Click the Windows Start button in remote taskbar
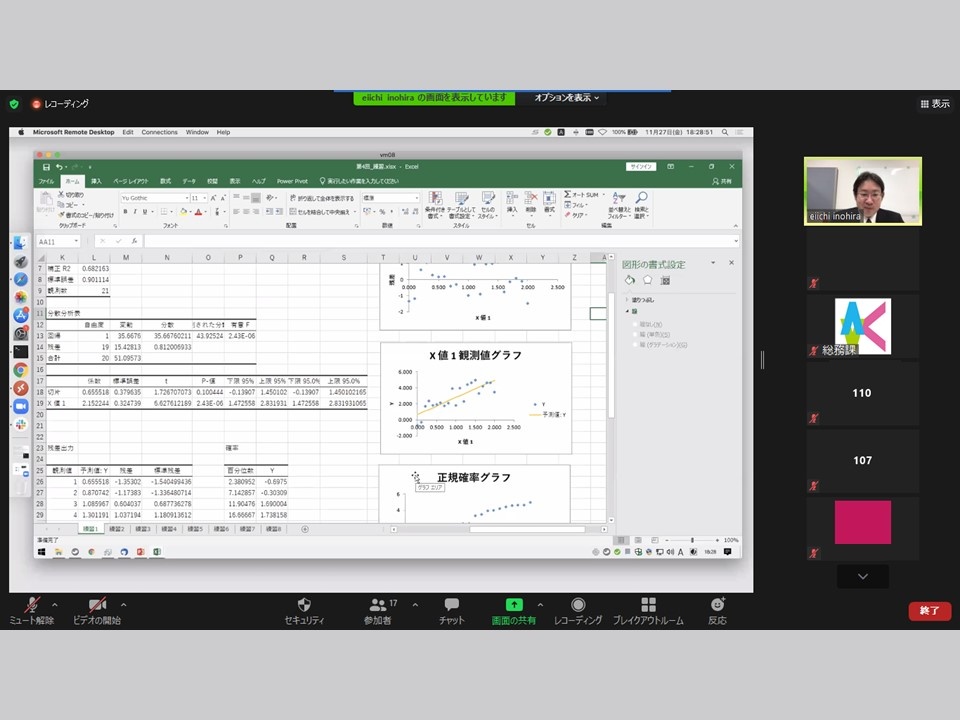The width and height of the screenshot is (960, 720). point(42,552)
